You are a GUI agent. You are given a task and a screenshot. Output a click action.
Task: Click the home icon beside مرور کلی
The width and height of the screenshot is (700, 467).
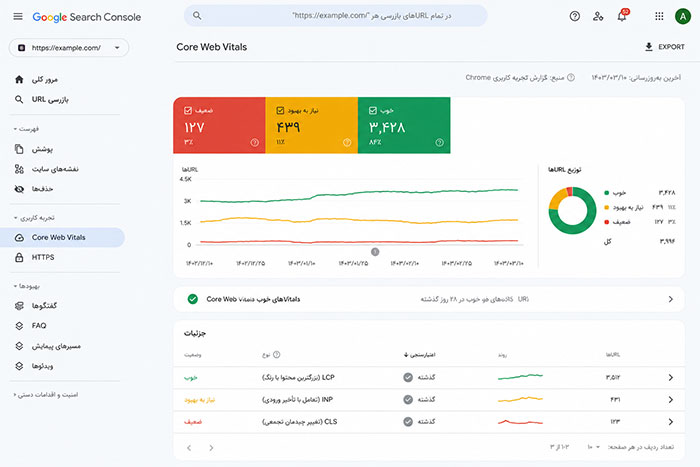(x=19, y=79)
